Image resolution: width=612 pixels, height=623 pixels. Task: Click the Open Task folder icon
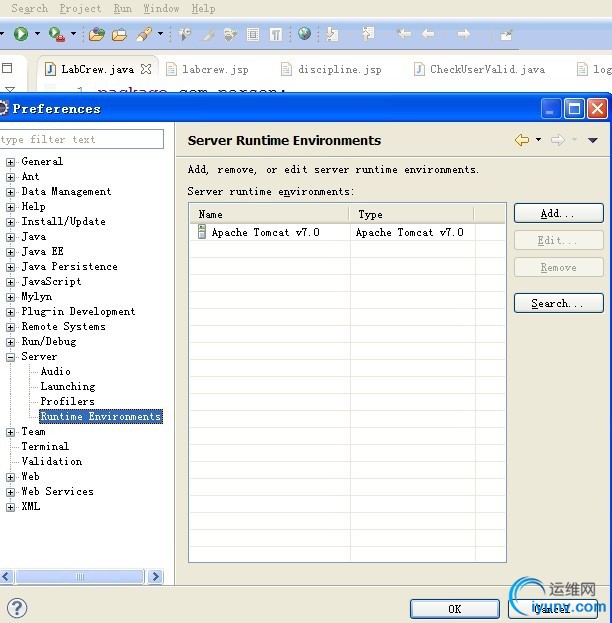(119, 35)
